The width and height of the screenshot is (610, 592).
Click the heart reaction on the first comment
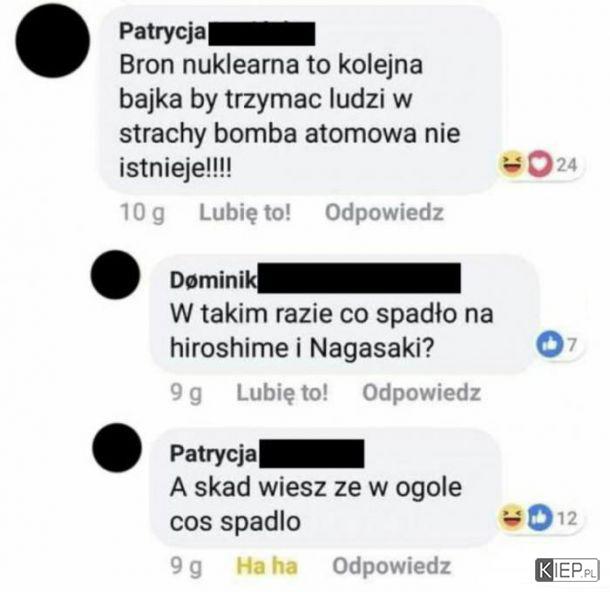tap(540, 165)
